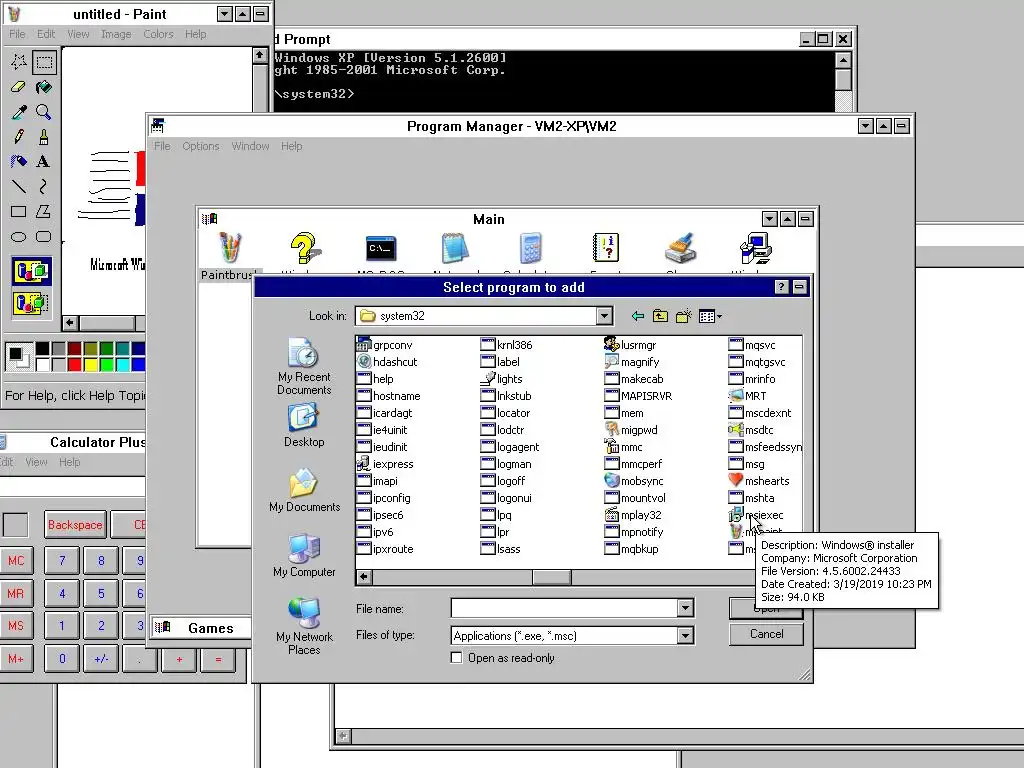The width and height of the screenshot is (1024, 768).
Task: Go to Desktop in the places bar
Action: click(x=304, y=425)
